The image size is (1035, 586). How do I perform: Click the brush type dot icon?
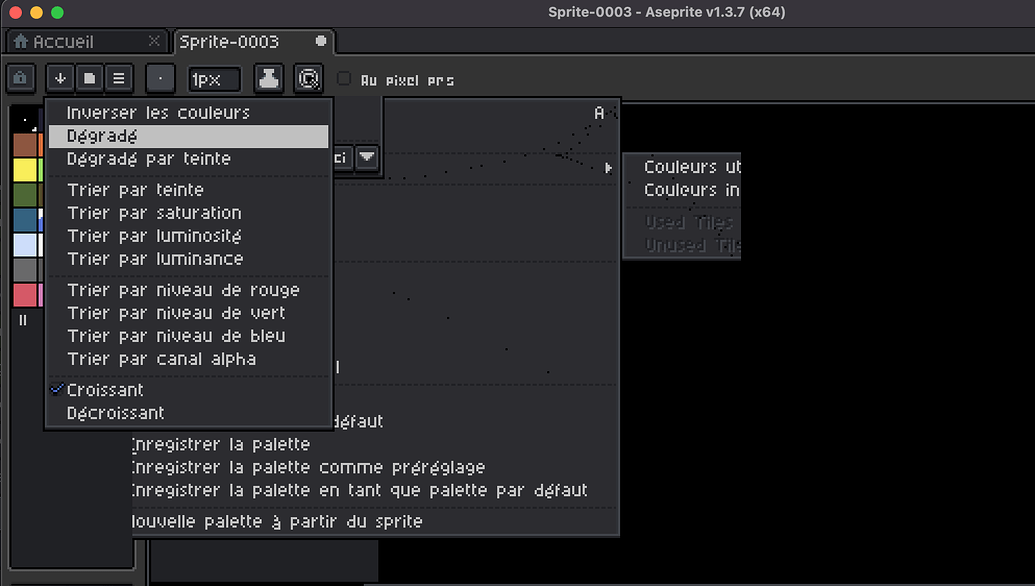tap(160, 78)
